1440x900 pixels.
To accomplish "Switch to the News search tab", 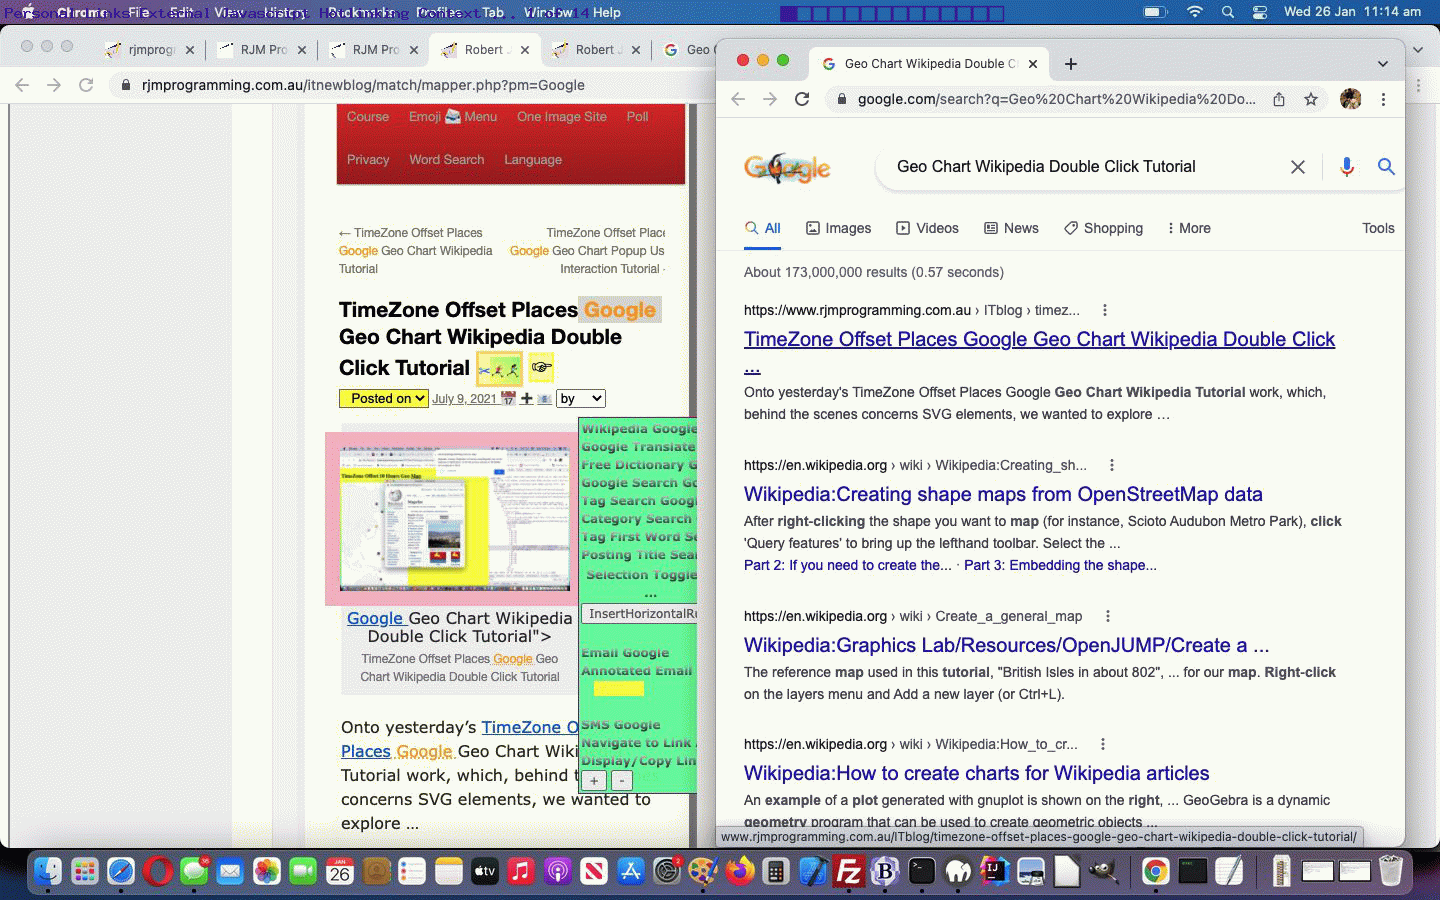I will (1011, 228).
